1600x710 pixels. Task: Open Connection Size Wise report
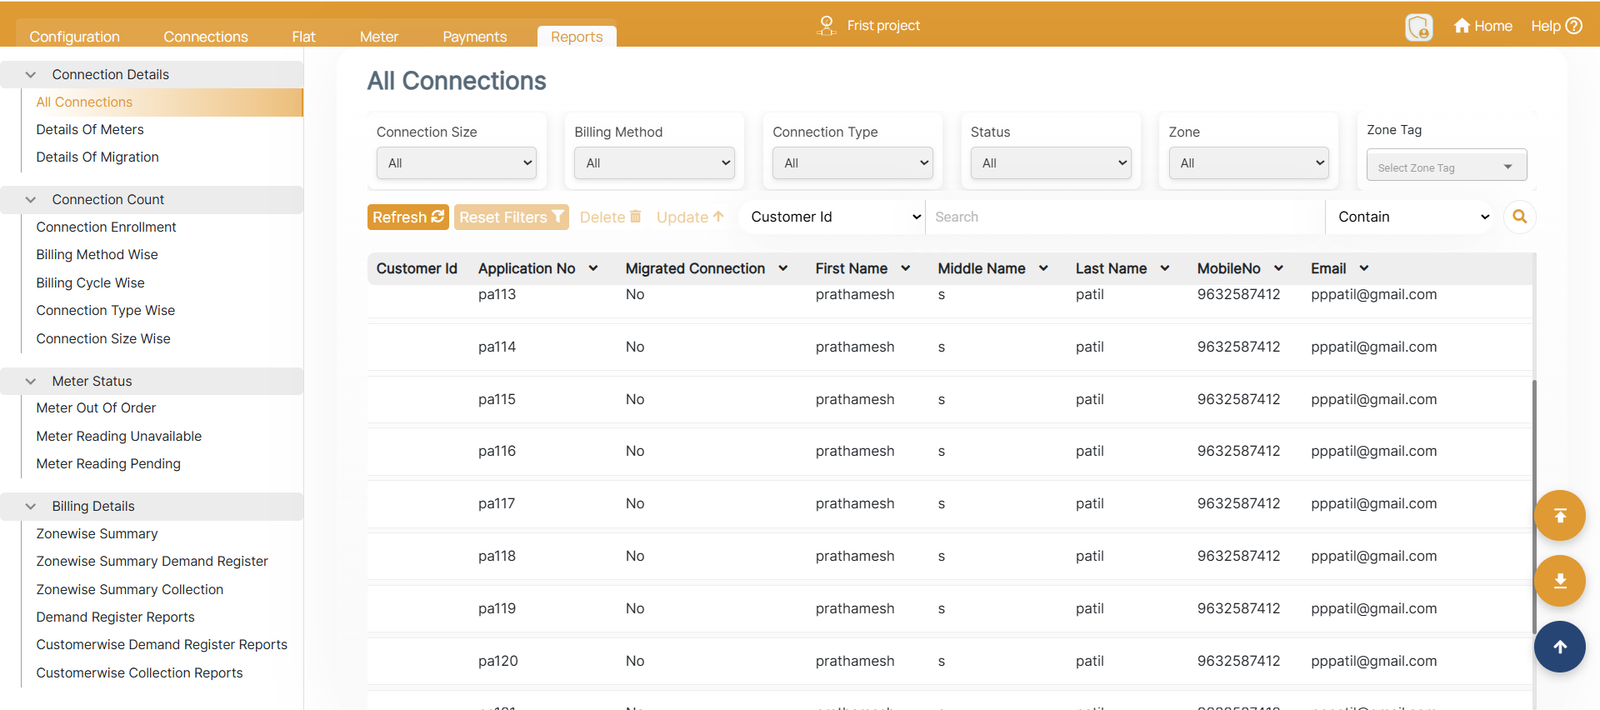coord(103,339)
